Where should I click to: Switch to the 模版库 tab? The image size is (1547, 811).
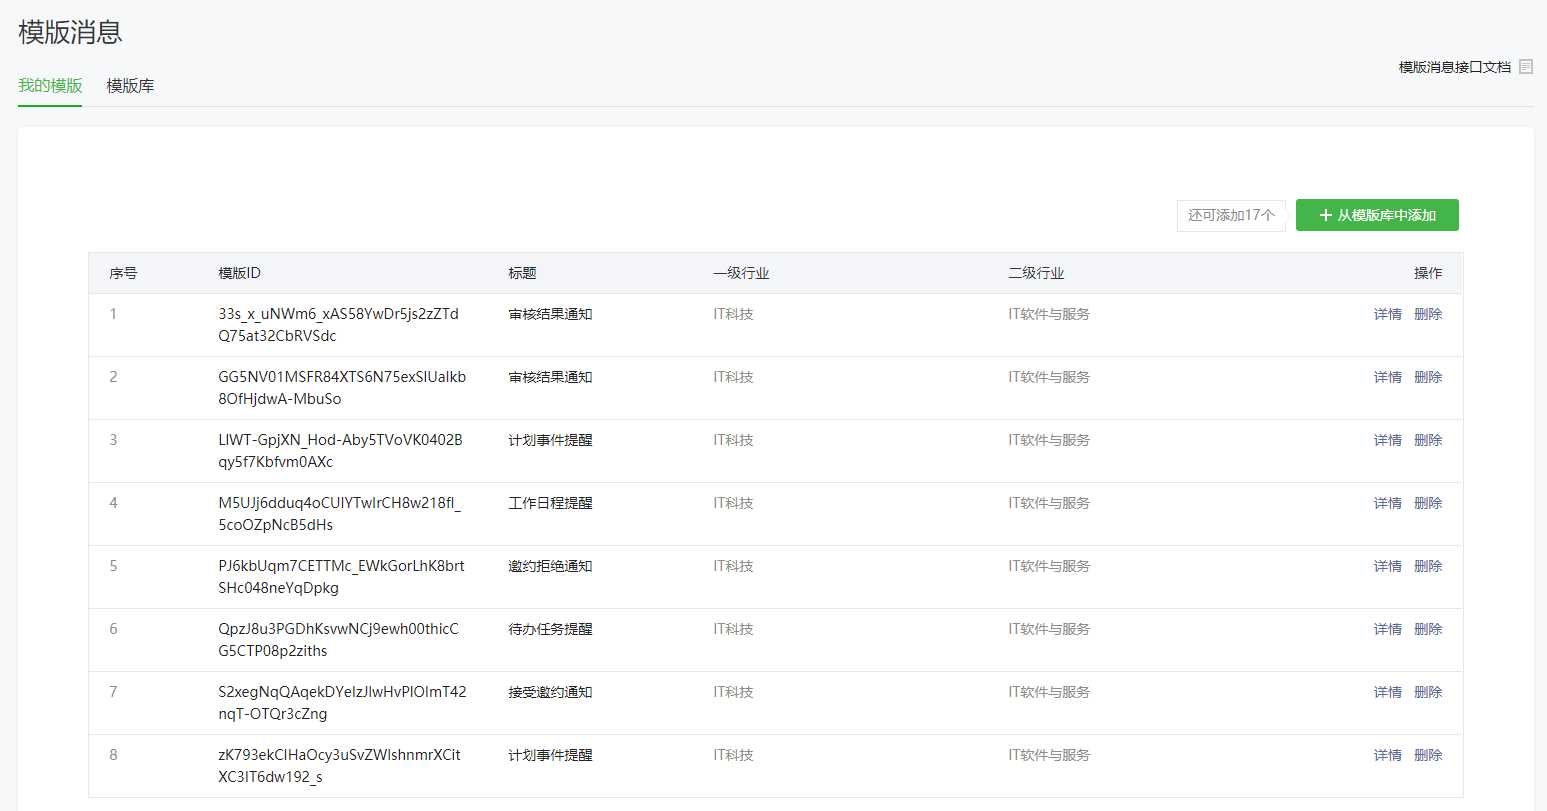pos(130,86)
